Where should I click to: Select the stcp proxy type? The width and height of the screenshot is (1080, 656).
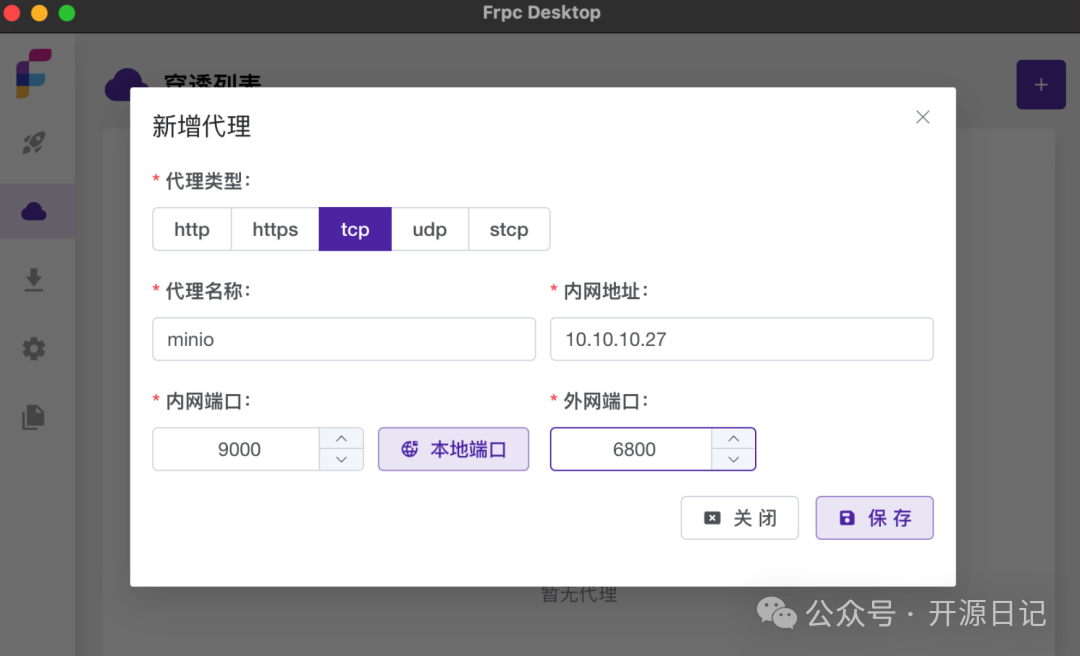coord(509,229)
